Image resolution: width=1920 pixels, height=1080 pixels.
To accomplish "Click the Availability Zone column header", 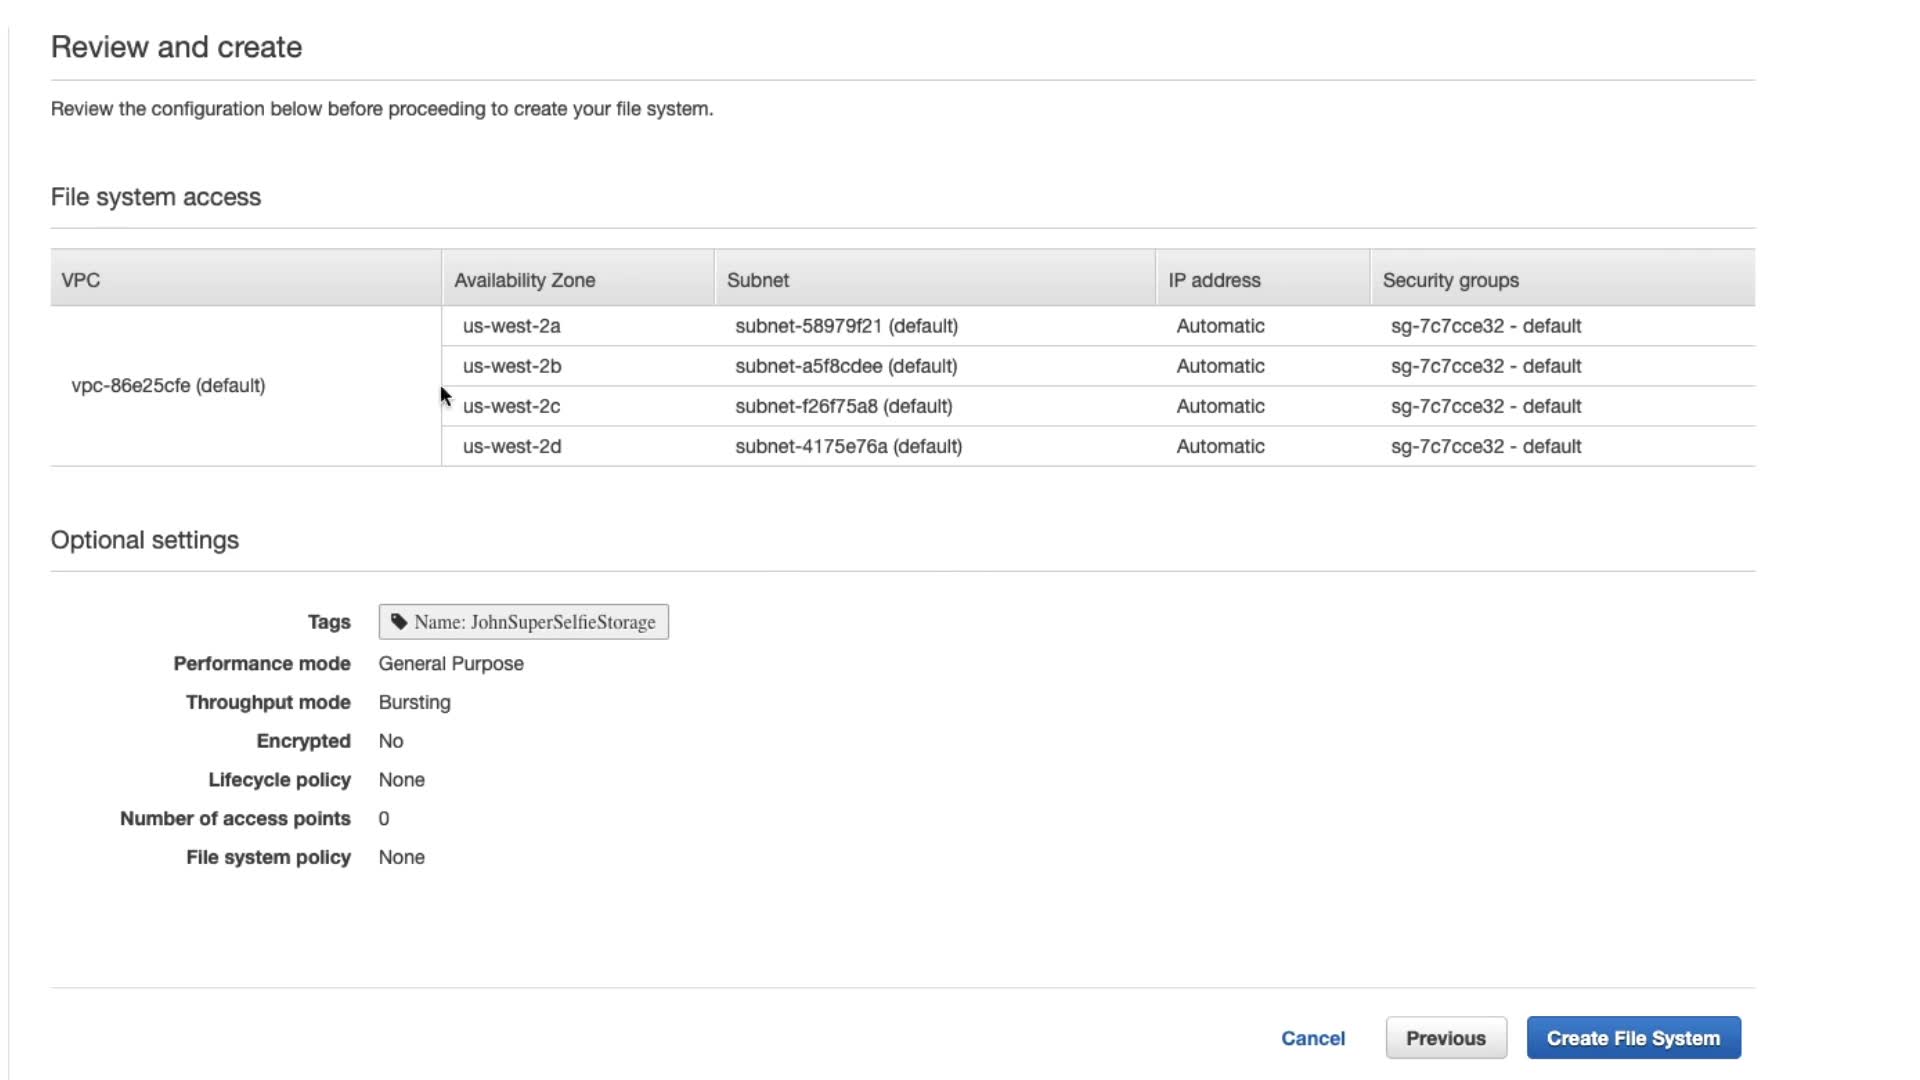I will [524, 280].
